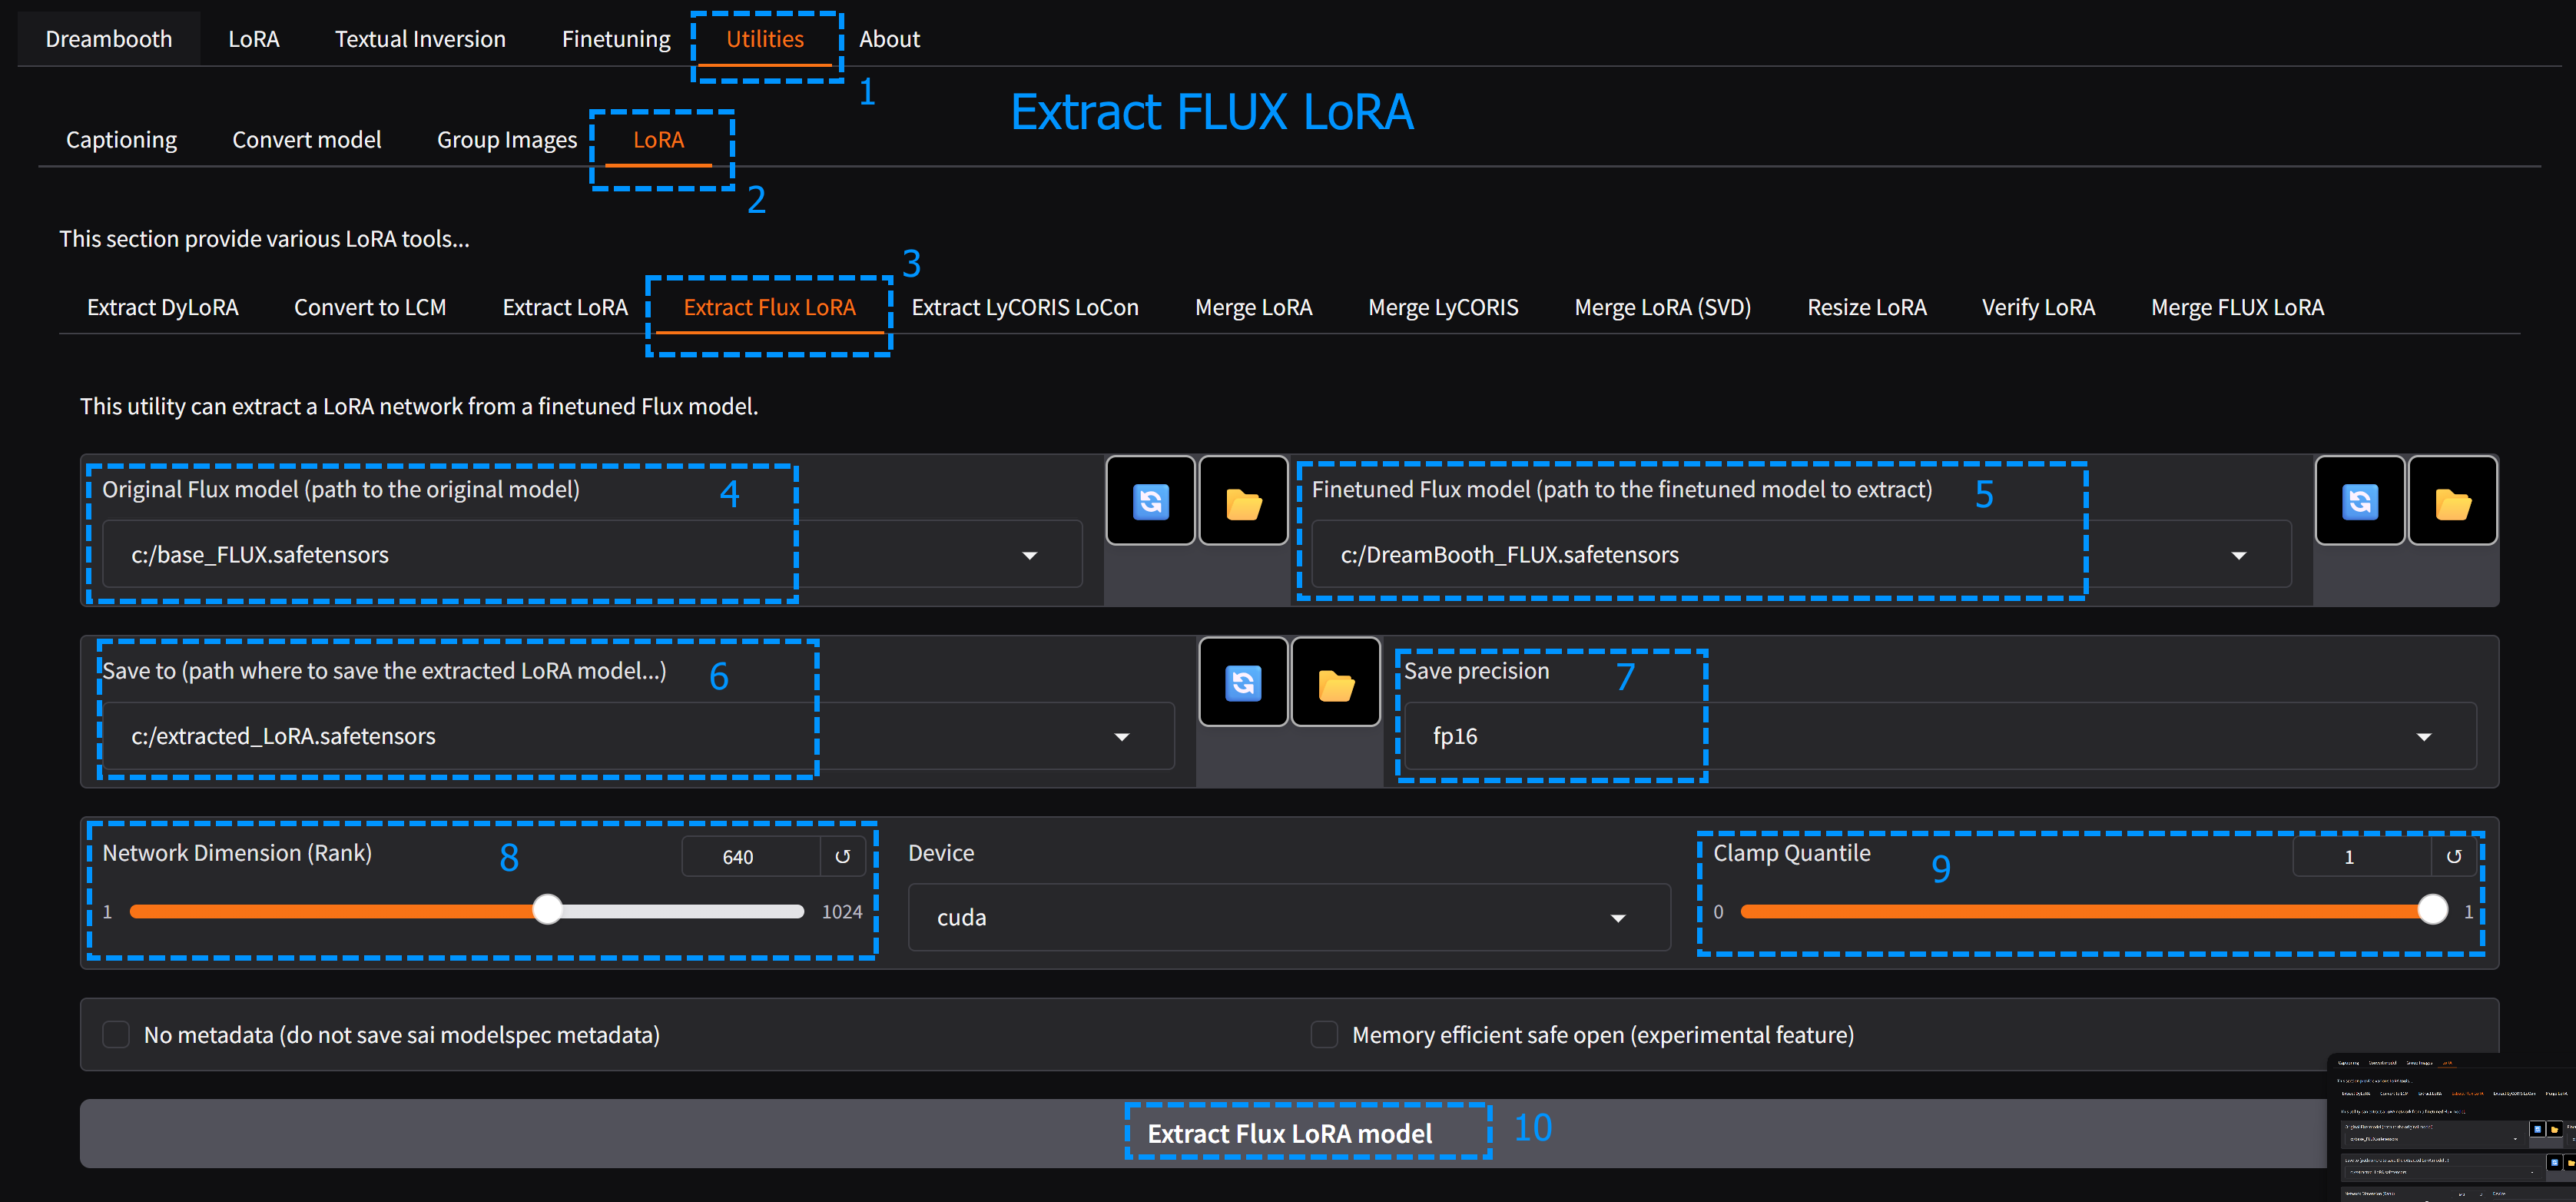Click the 'Device' label
Viewport: 2576px width, 1202px height.
[x=941, y=853]
